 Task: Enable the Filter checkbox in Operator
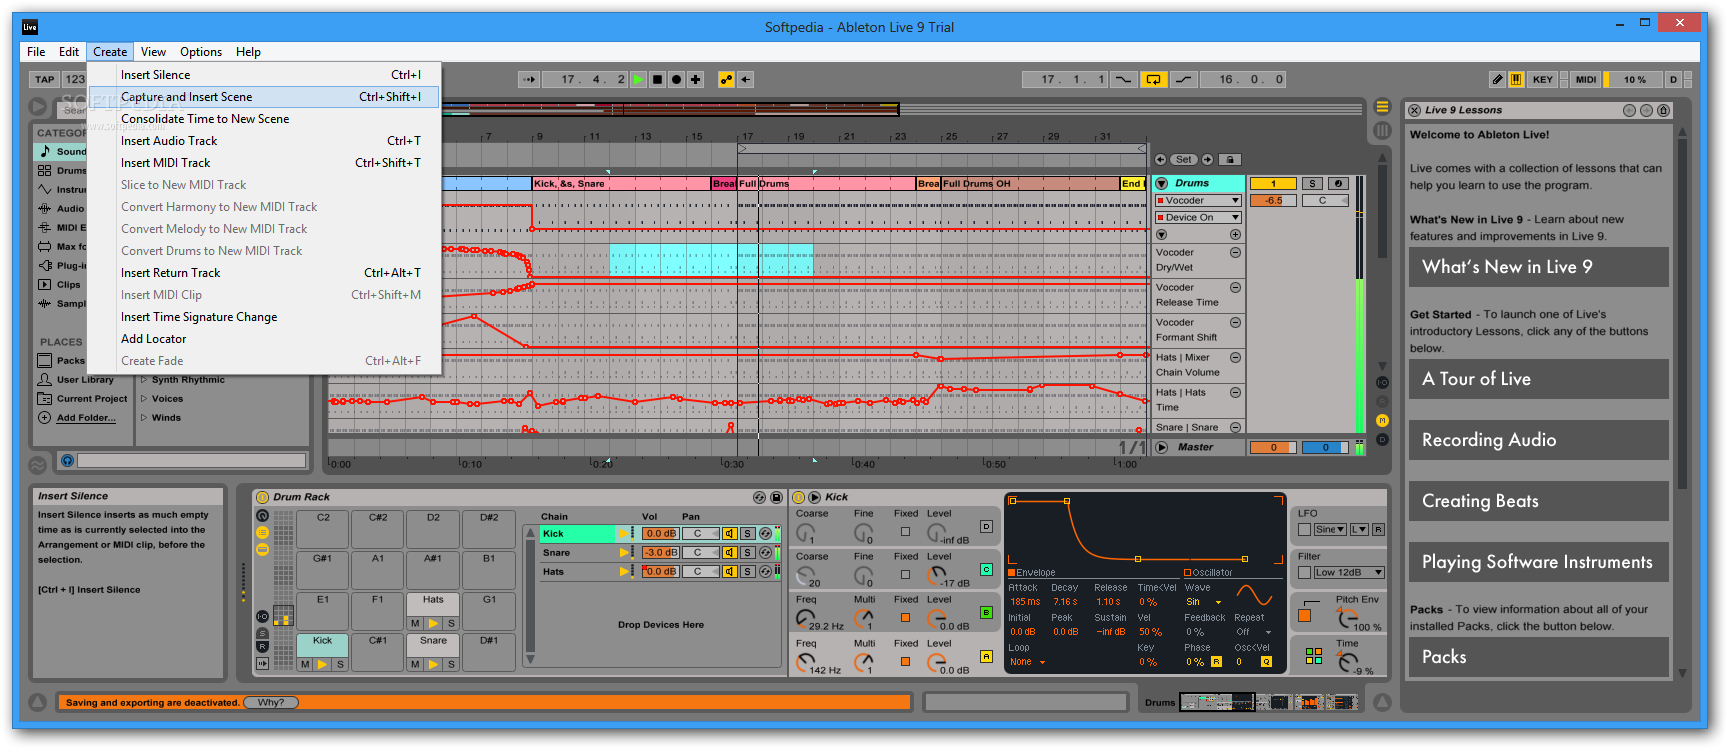pos(1304,572)
